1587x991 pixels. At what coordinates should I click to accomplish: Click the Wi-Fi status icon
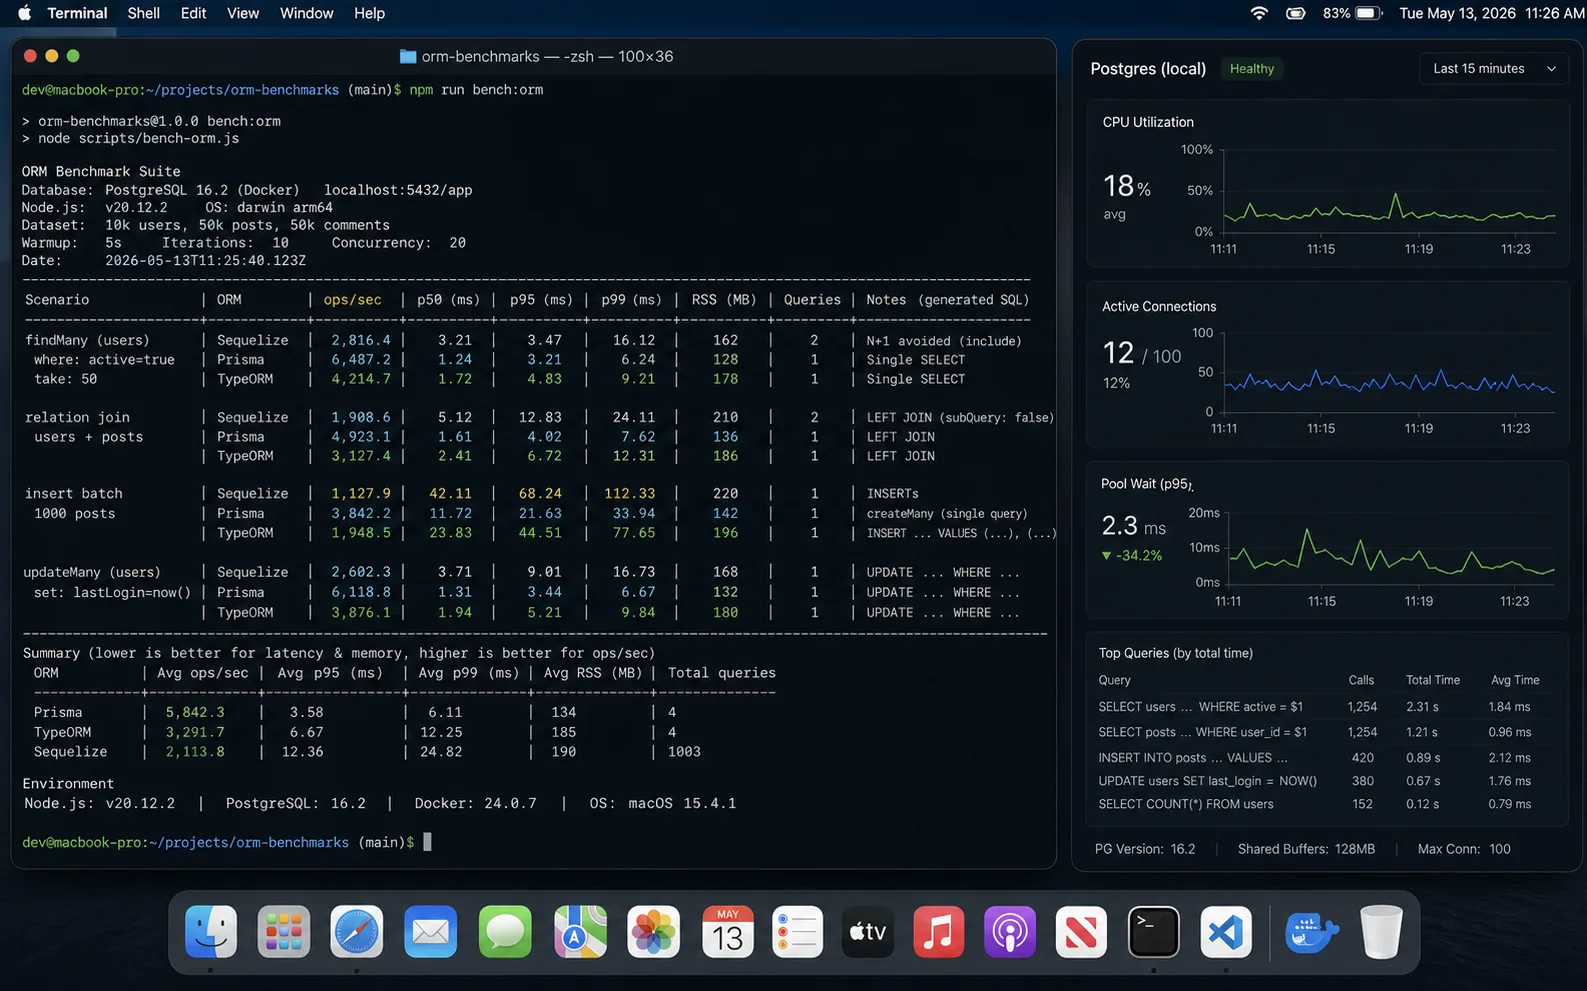coord(1260,13)
